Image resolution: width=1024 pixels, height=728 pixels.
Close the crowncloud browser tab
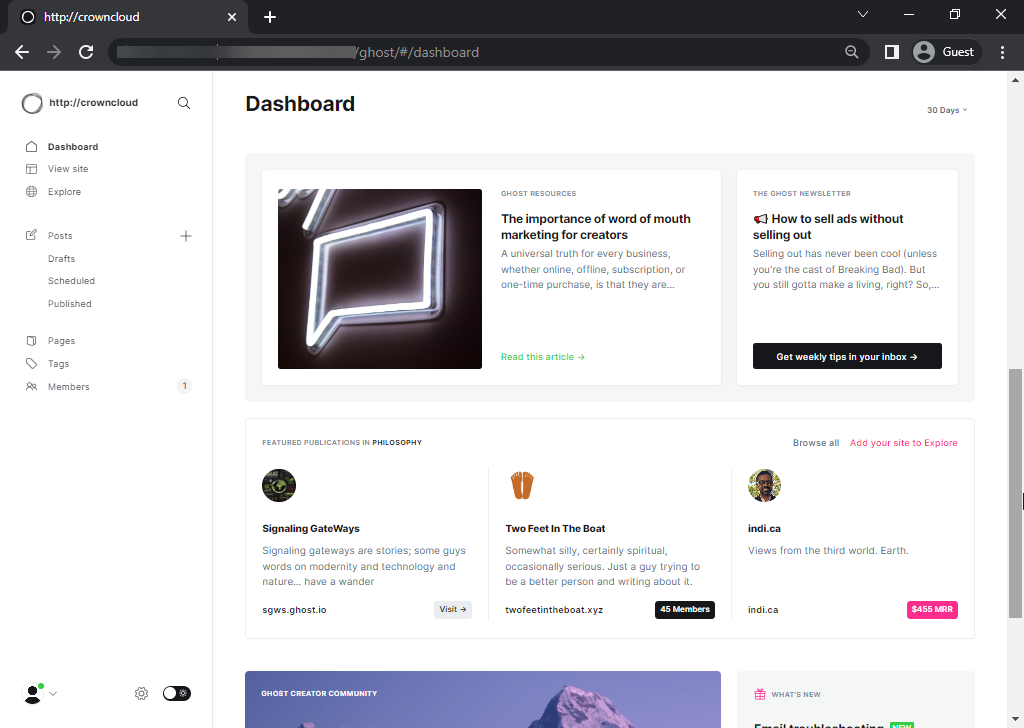(x=232, y=17)
